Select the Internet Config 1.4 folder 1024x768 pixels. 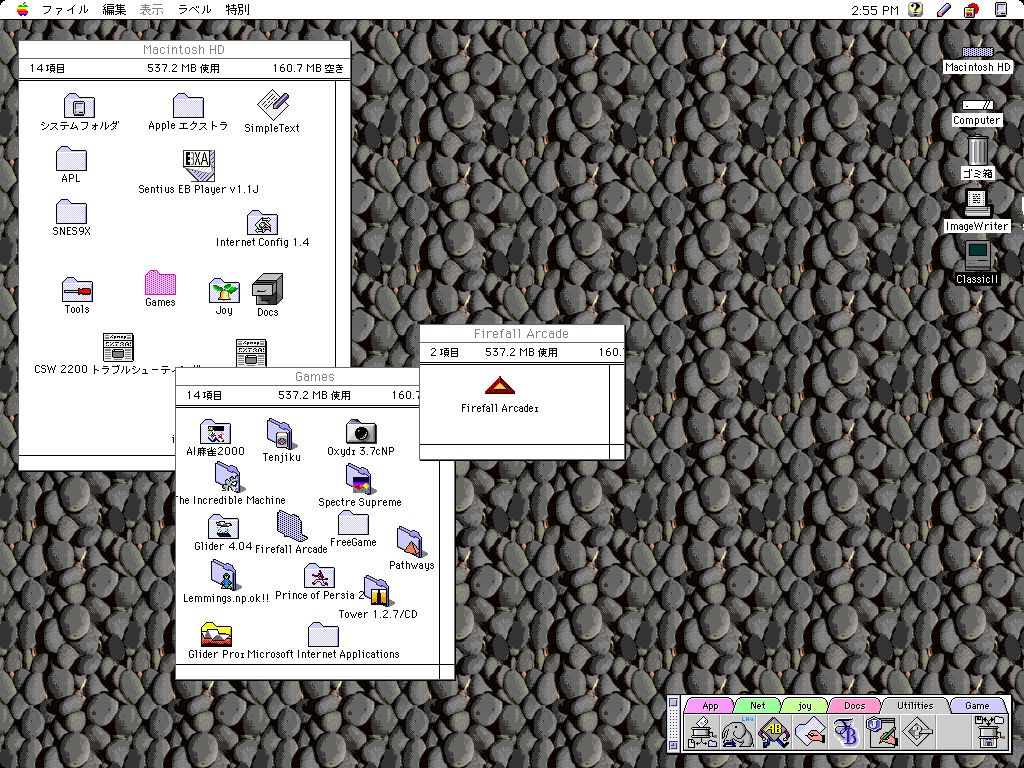click(x=262, y=223)
